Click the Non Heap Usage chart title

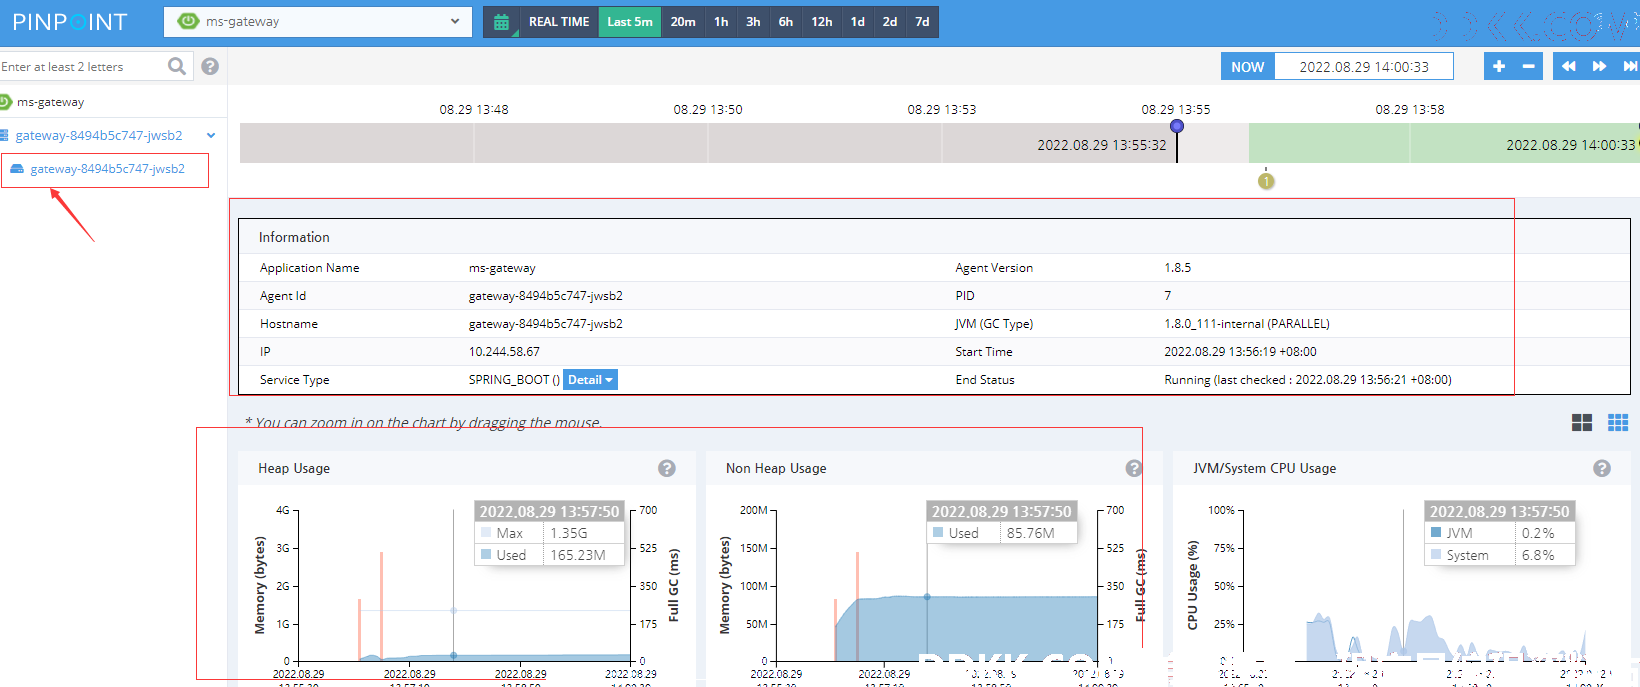click(776, 468)
